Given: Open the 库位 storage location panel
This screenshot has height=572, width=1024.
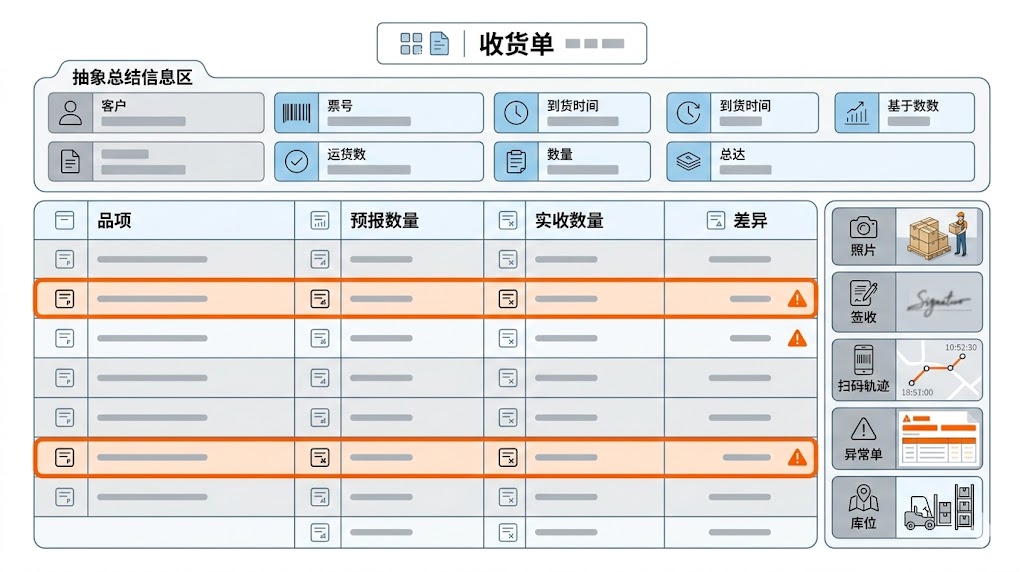Looking at the screenshot, I should coord(863,506).
